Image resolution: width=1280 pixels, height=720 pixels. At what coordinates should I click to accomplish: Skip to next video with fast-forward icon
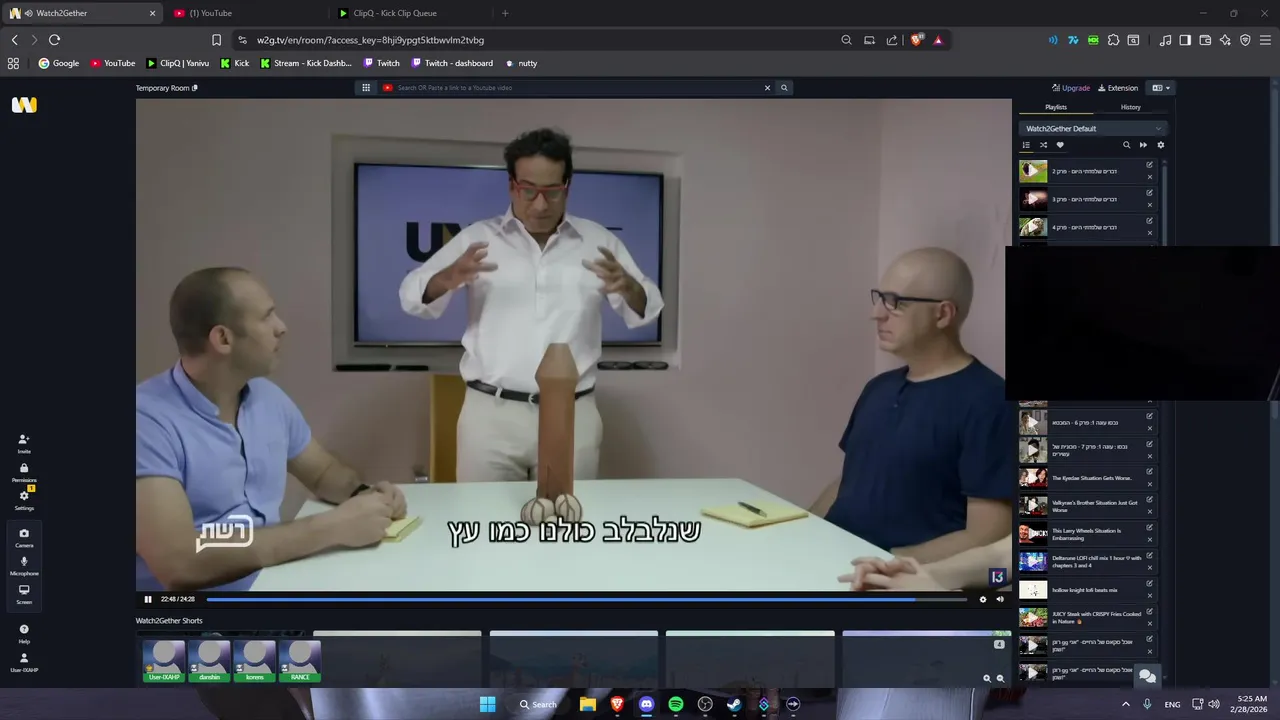(1143, 145)
